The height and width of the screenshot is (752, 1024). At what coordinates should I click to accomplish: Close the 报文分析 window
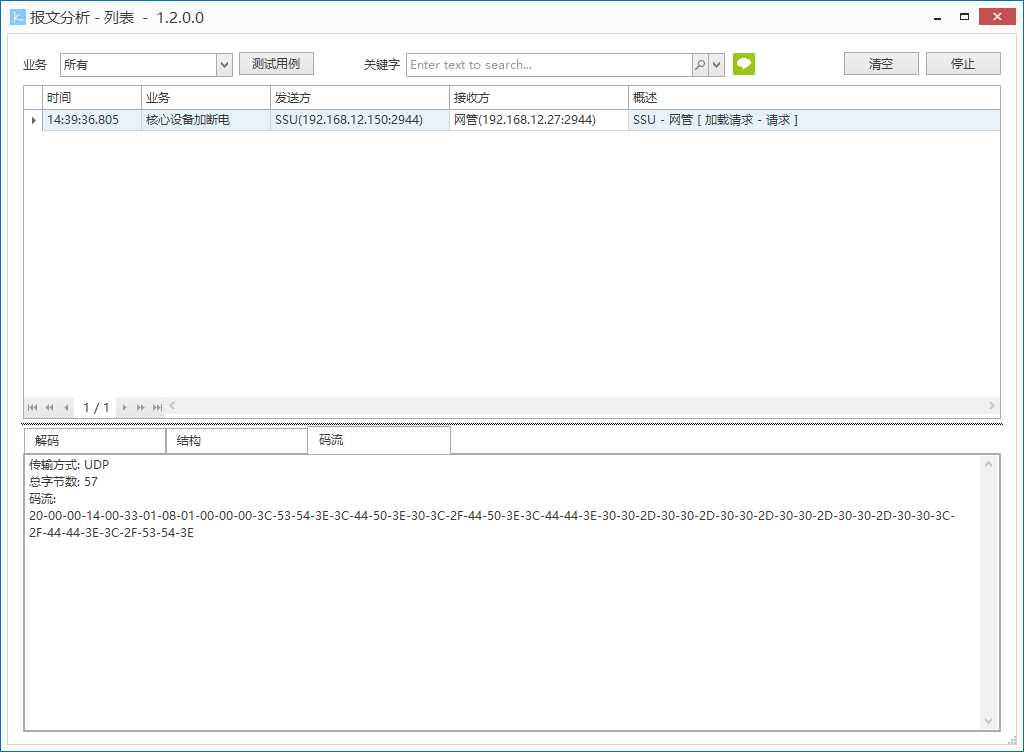click(x=997, y=17)
